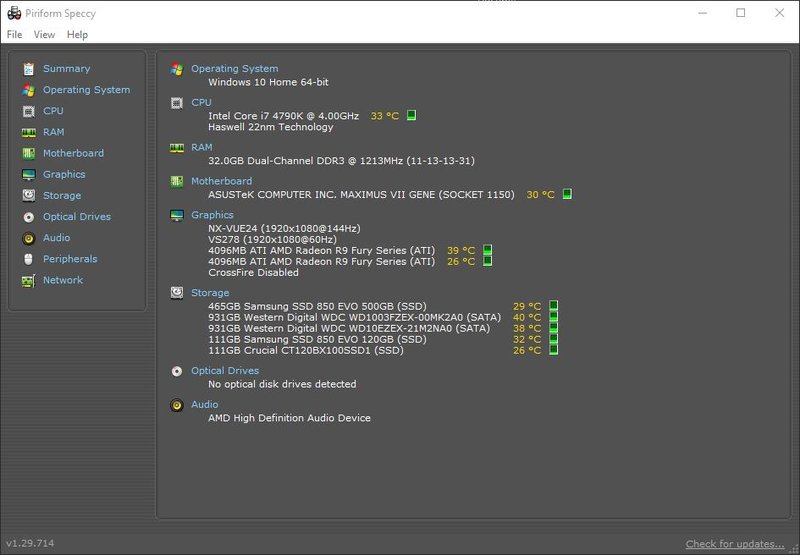Click the RAM heading link in main panel
The width and height of the screenshot is (800, 555).
click(202, 147)
